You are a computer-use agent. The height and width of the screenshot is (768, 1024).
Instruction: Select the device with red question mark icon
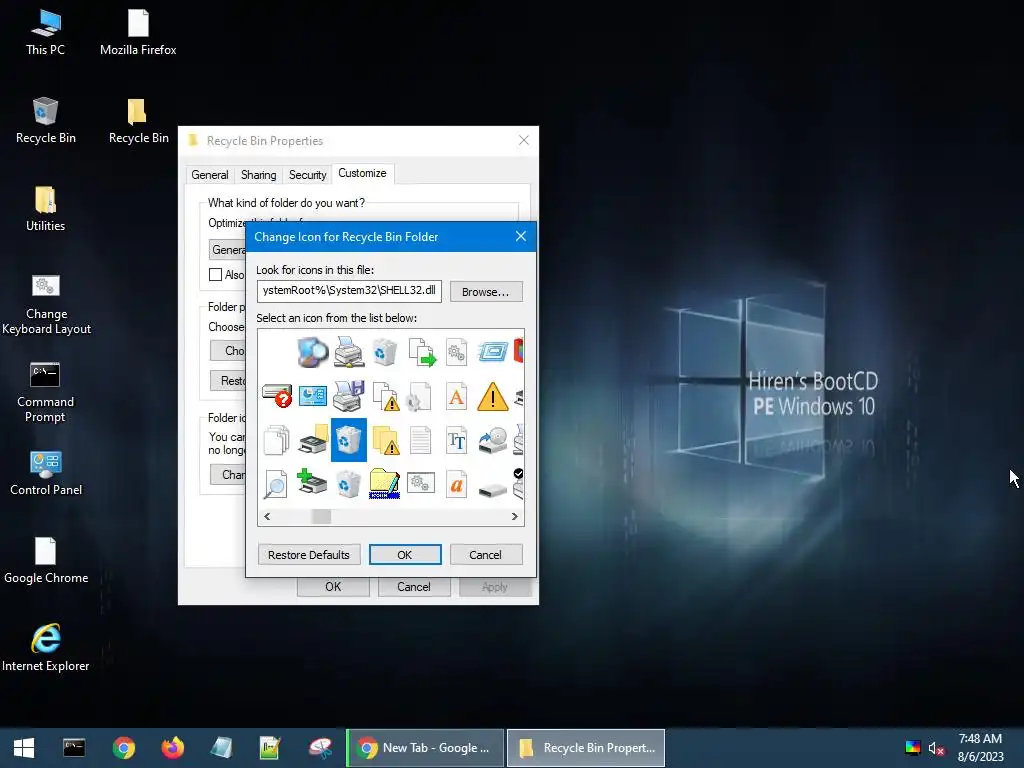(x=277, y=396)
